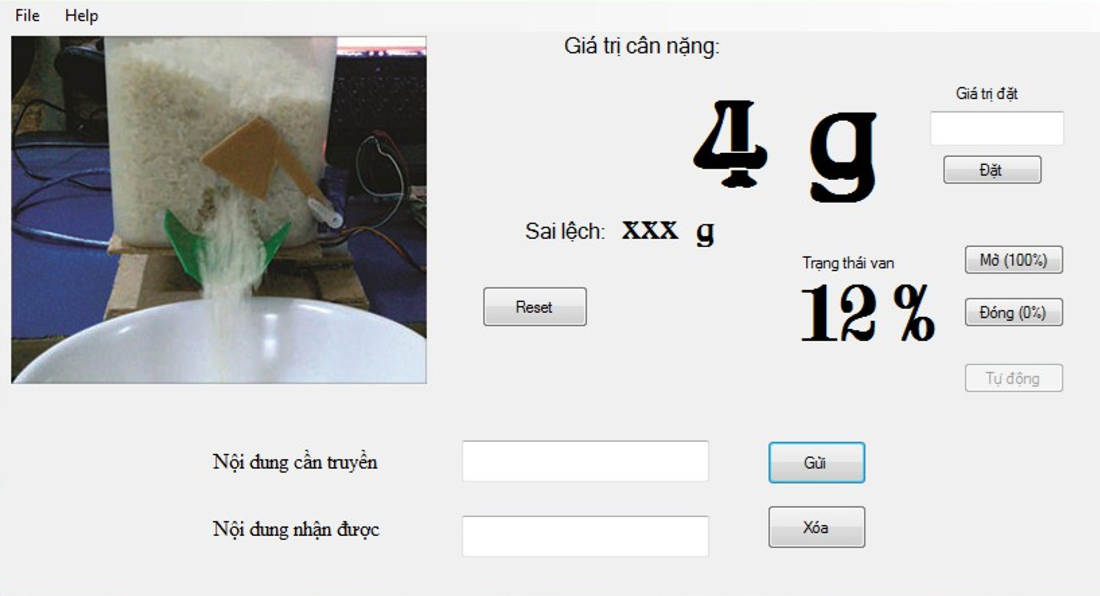Image resolution: width=1100 pixels, height=596 pixels.
Task: Focus the Nội dung cần truyền text box
Action: pos(585,461)
